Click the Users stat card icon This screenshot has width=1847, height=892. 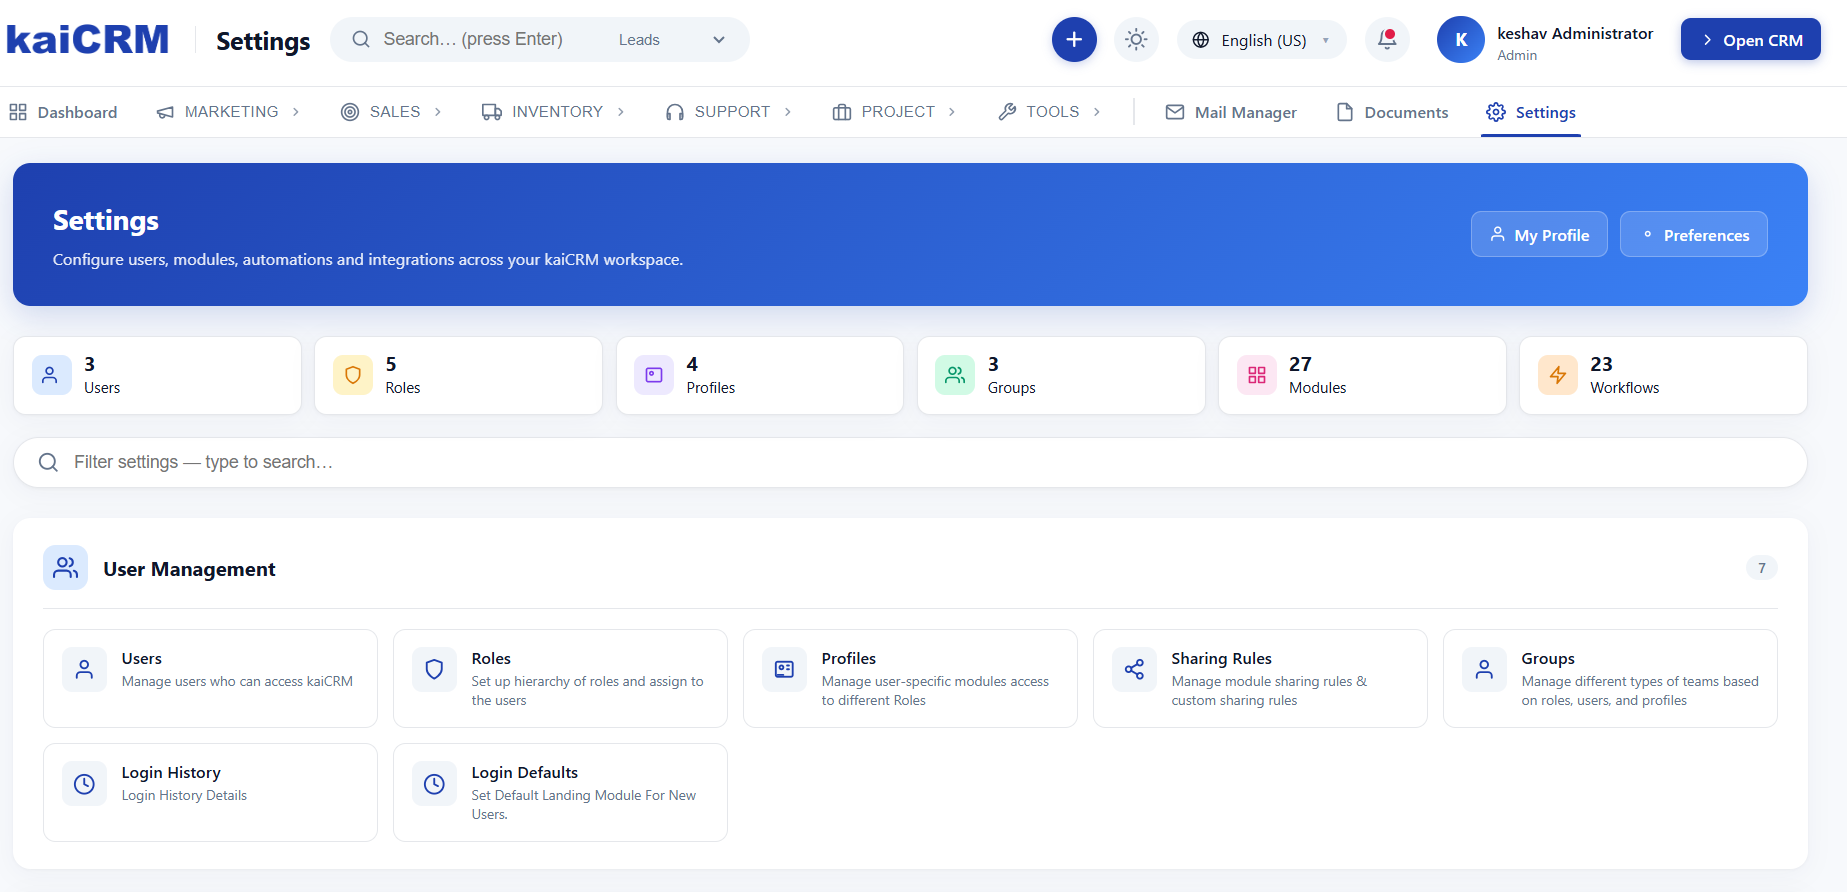(x=52, y=375)
